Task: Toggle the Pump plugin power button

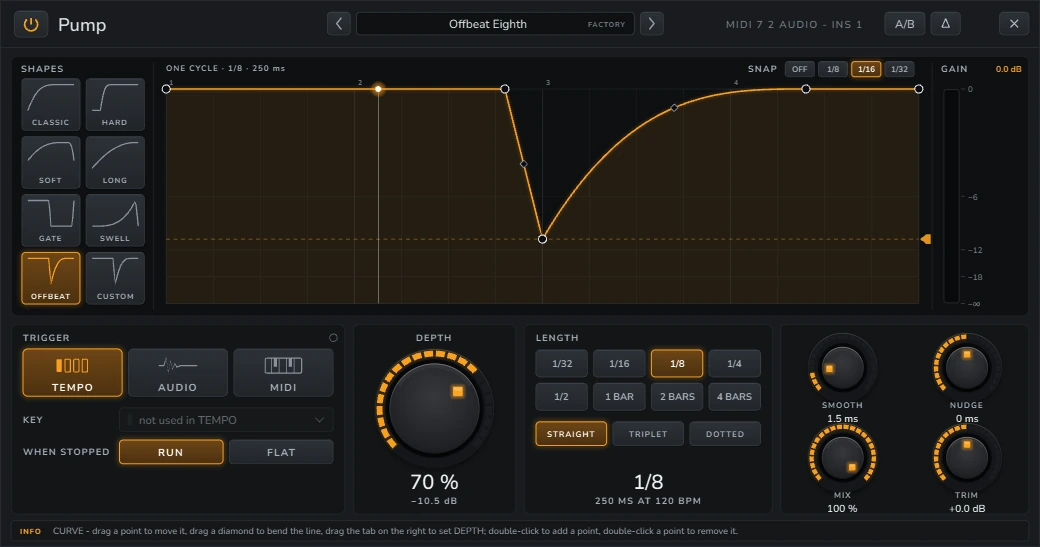Action: (31, 25)
